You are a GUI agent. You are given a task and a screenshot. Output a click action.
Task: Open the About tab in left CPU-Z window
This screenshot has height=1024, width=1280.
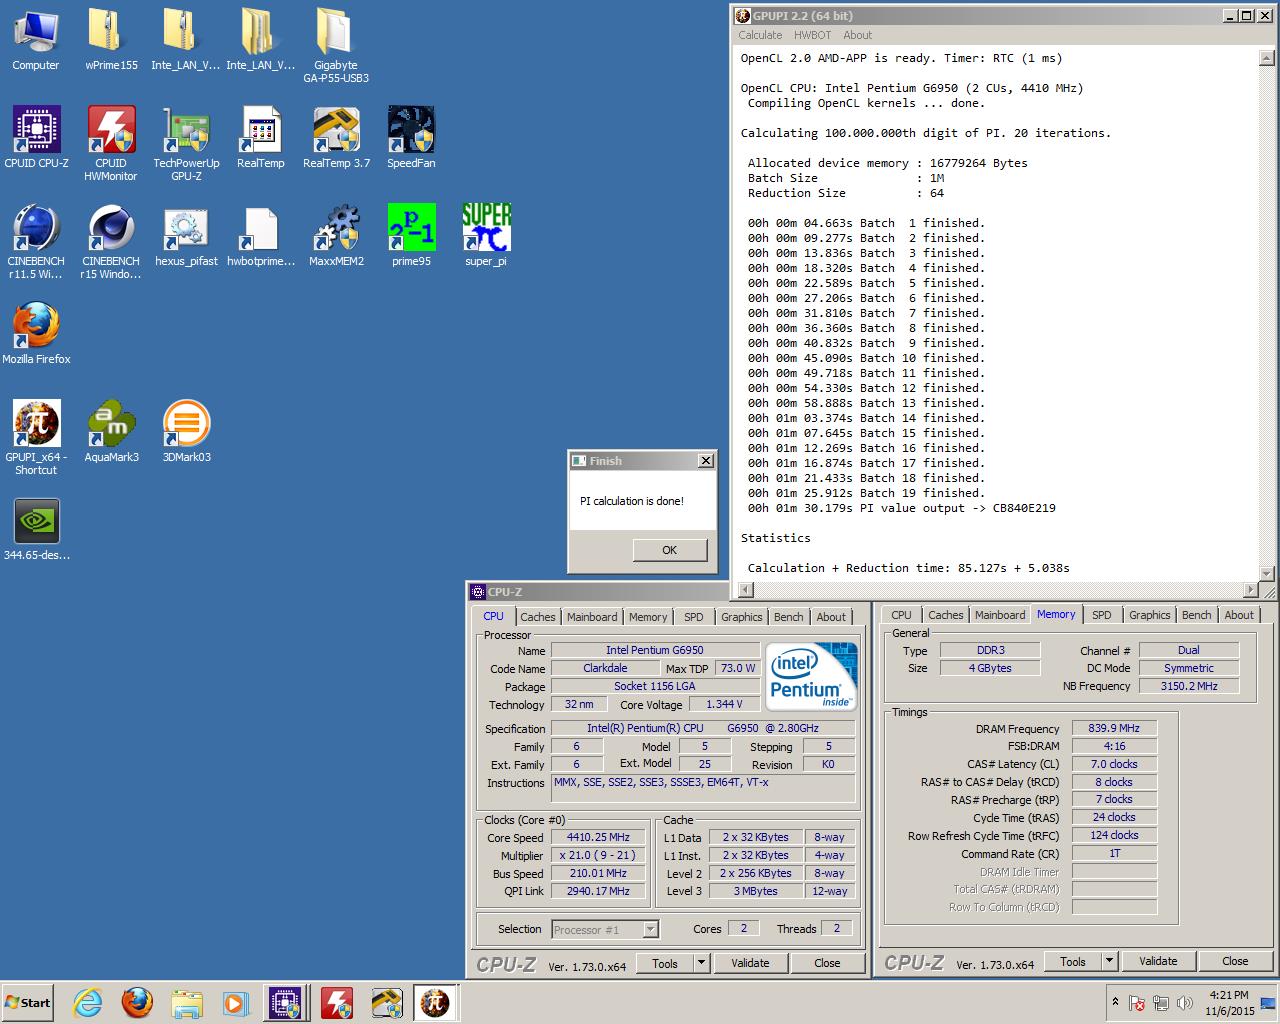click(x=831, y=617)
